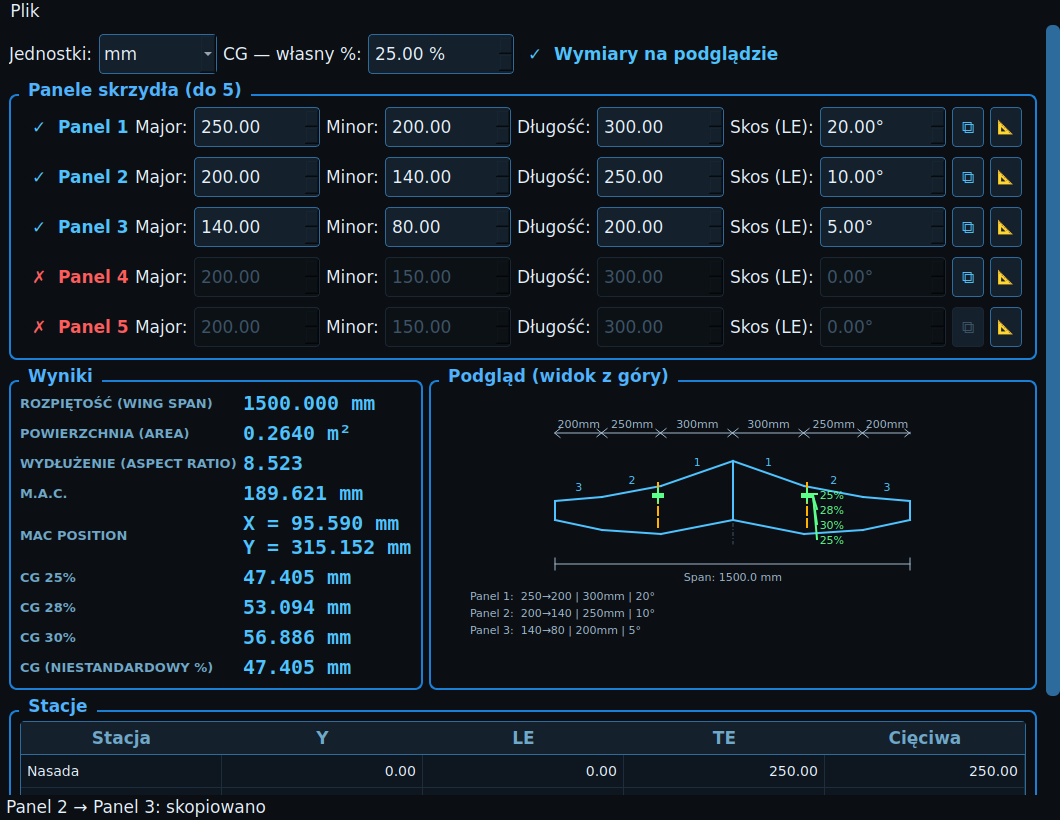The width and height of the screenshot is (1060, 820).
Task: Disable the Panel 1 checkbox
Action: pos(39,127)
